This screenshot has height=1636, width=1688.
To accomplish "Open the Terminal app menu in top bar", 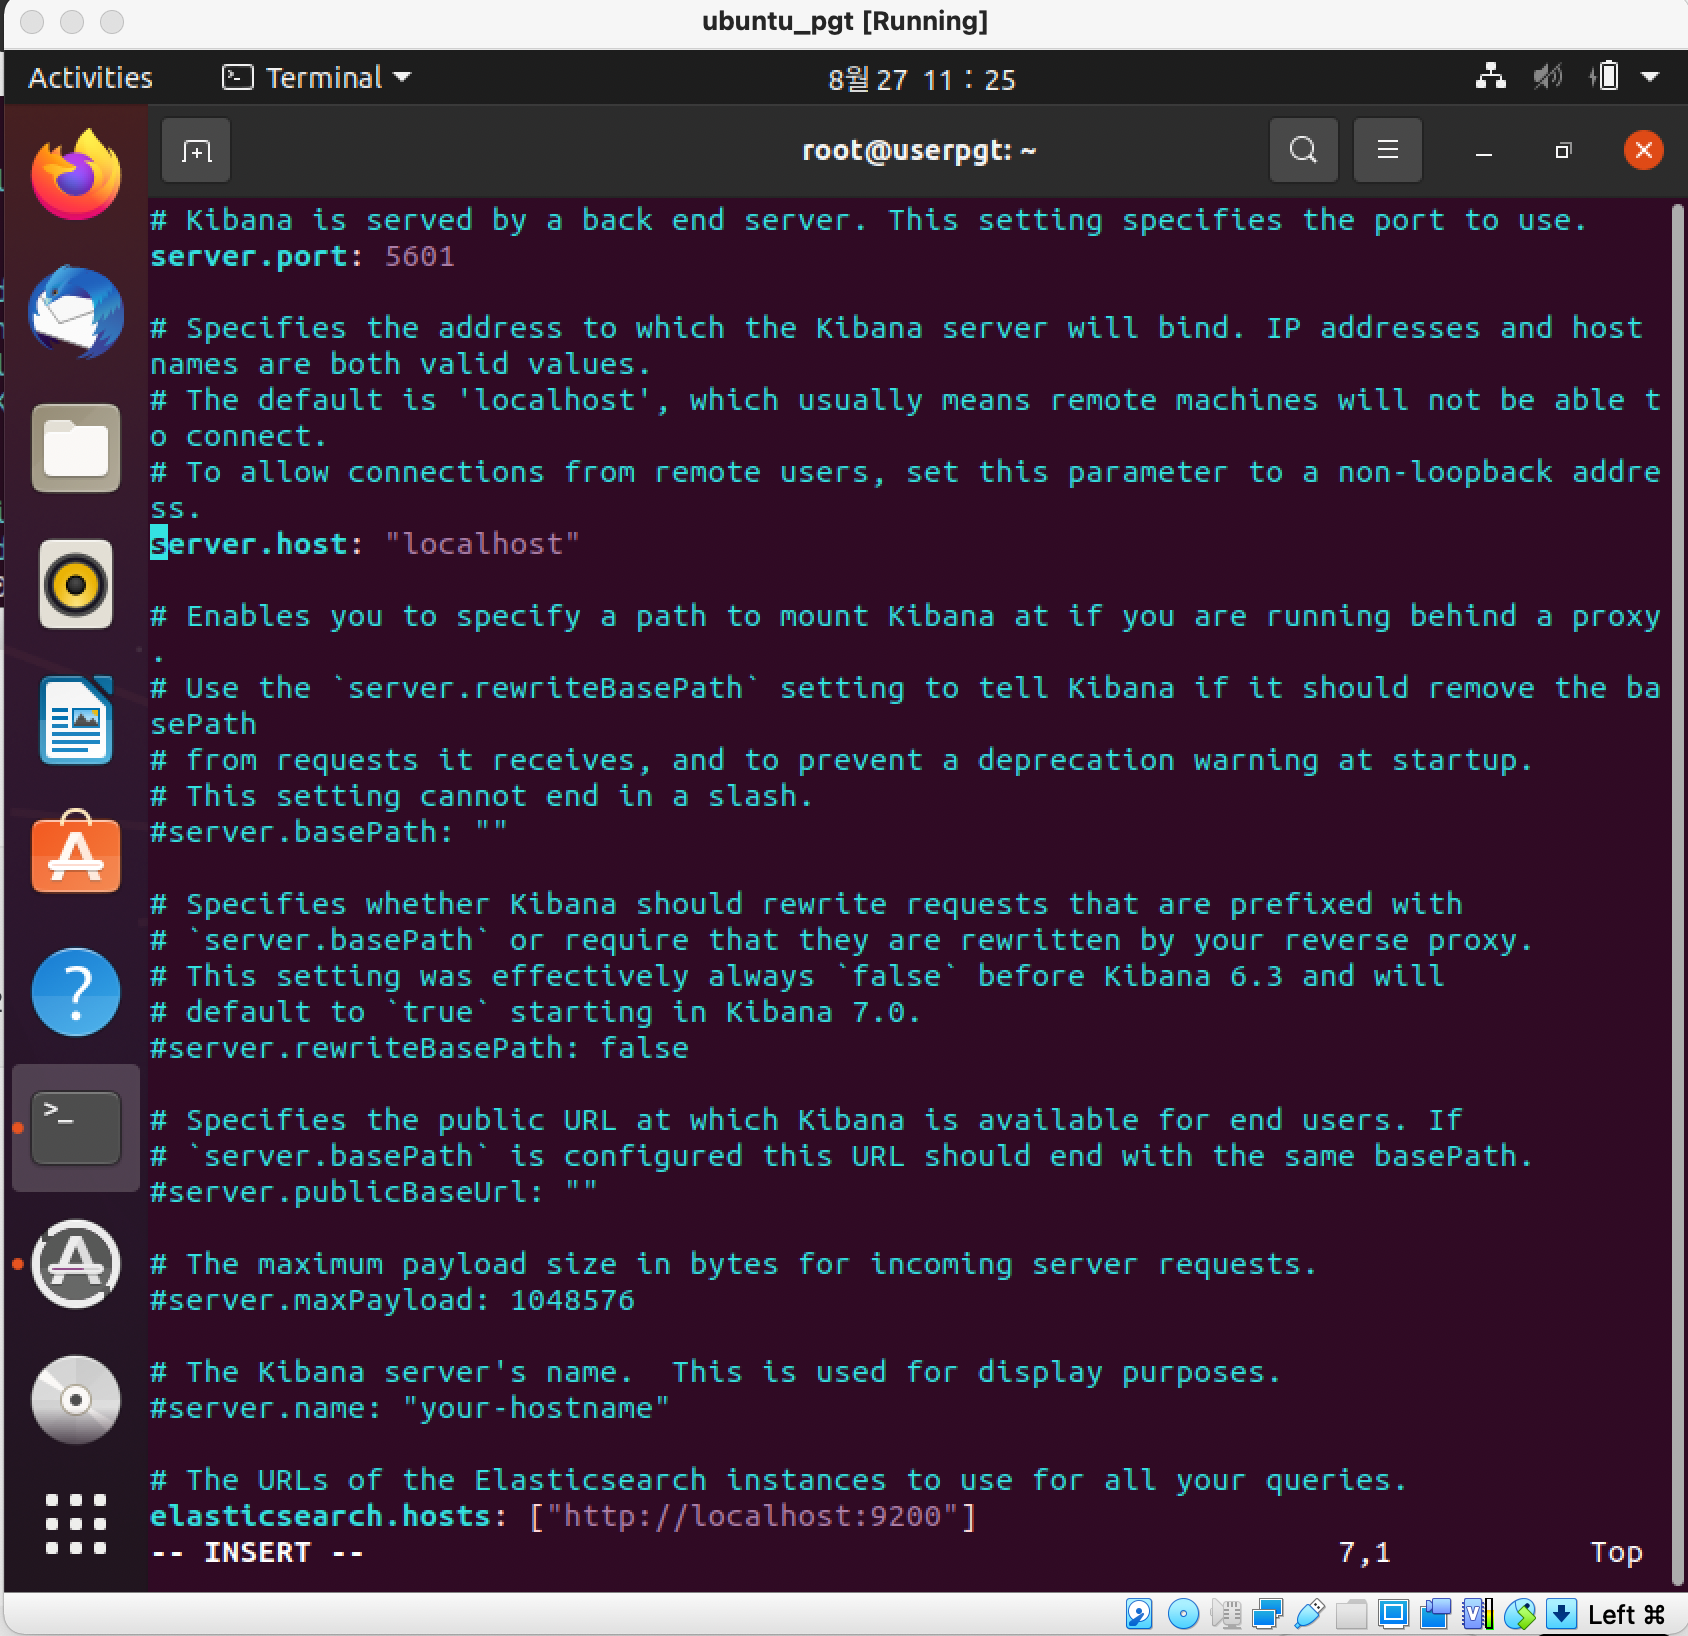I will (x=316, y=78).
